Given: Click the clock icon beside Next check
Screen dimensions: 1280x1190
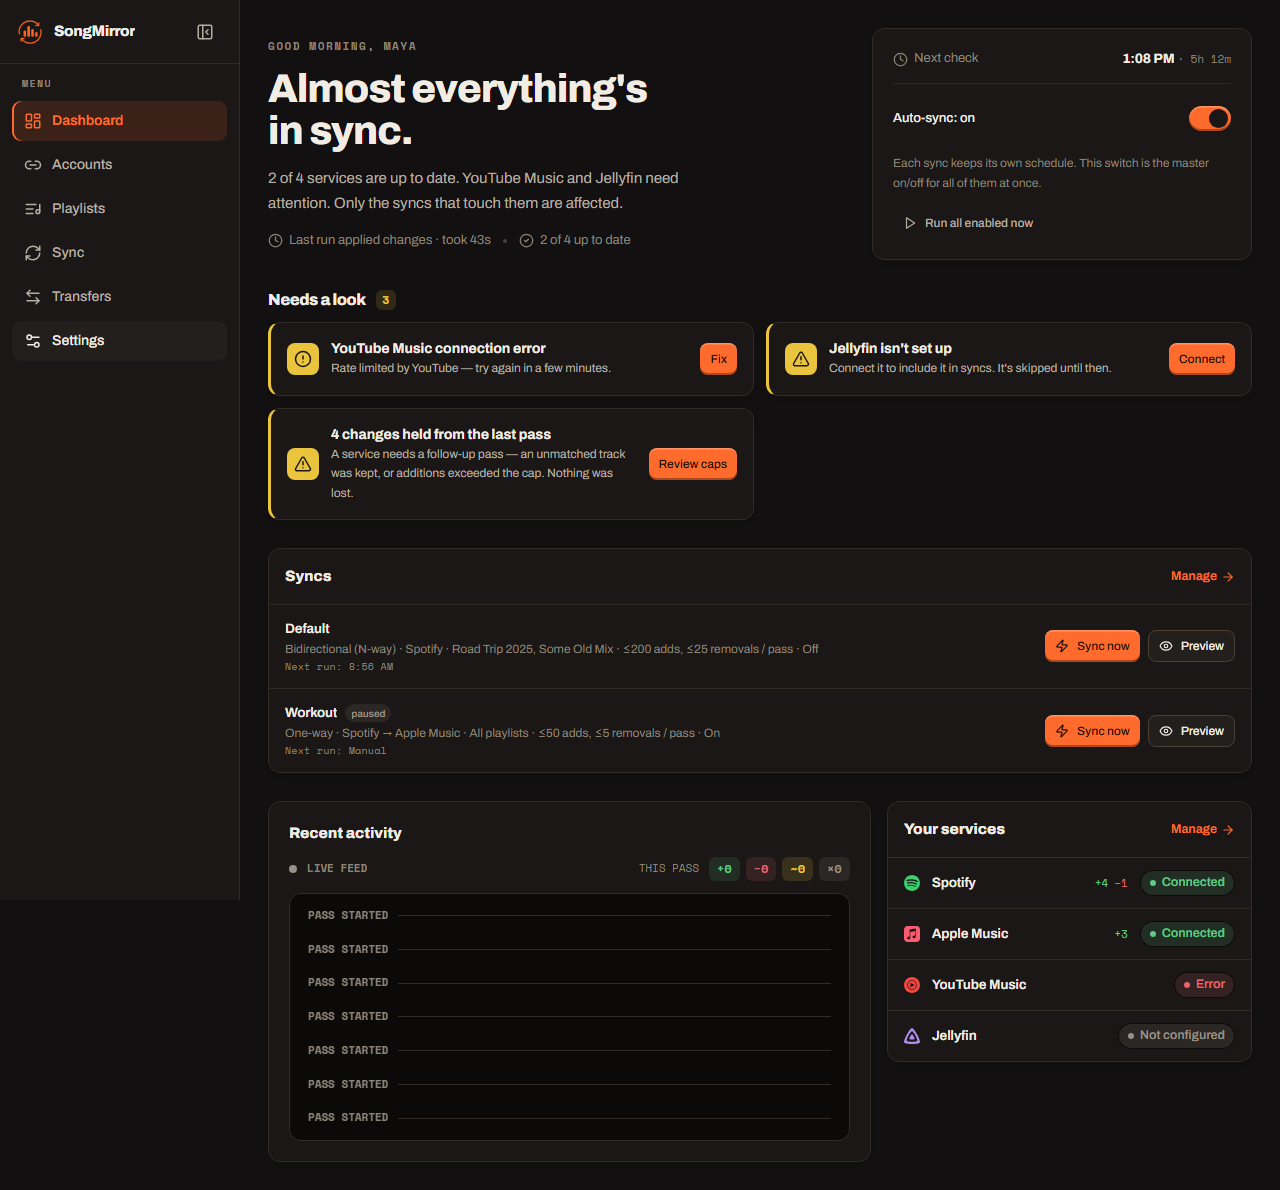Looking at the screenshot, I should click(900, 59).
